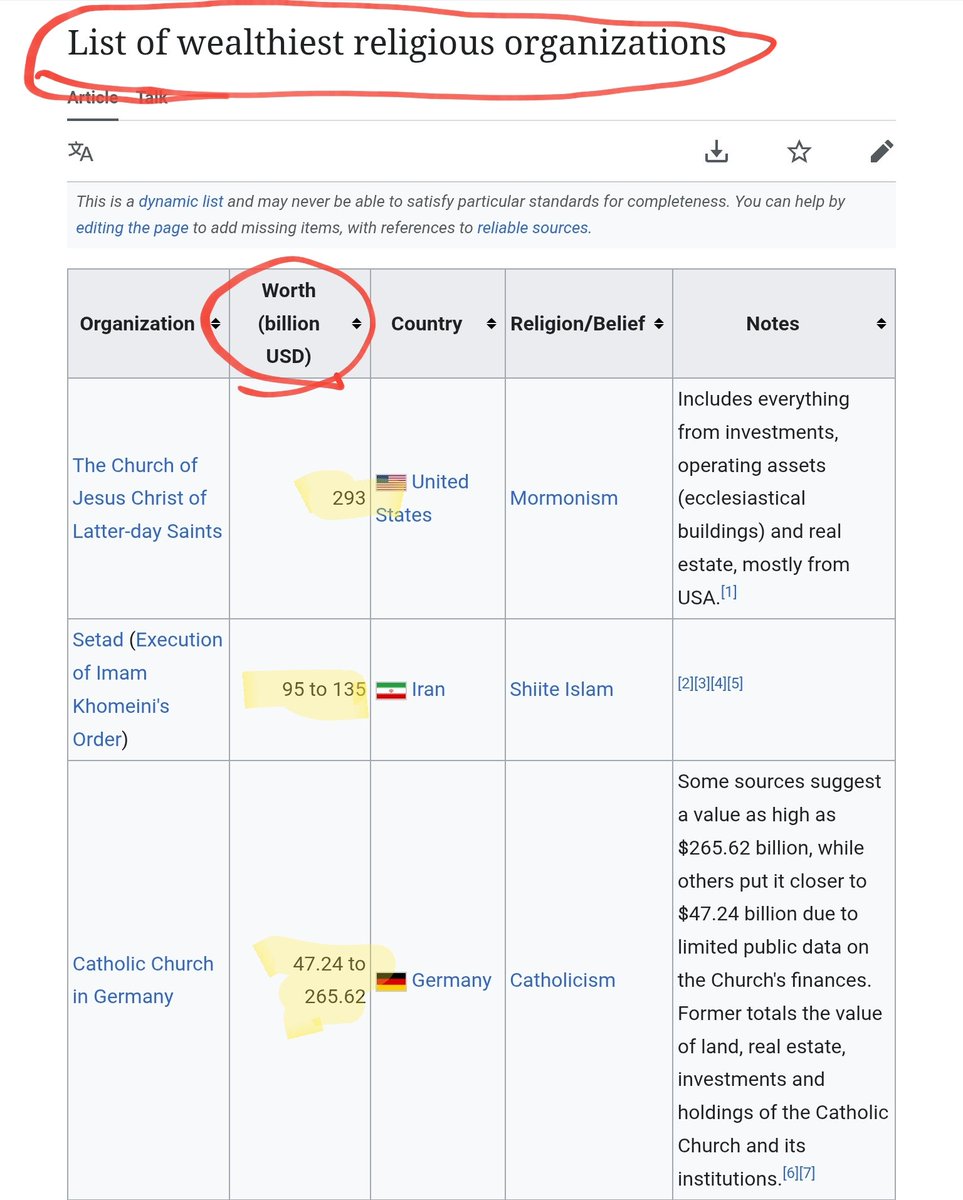Open citation [4] in Setad row
The height and width of the screenshot is (1200, 963).
(x=718, y=683)
